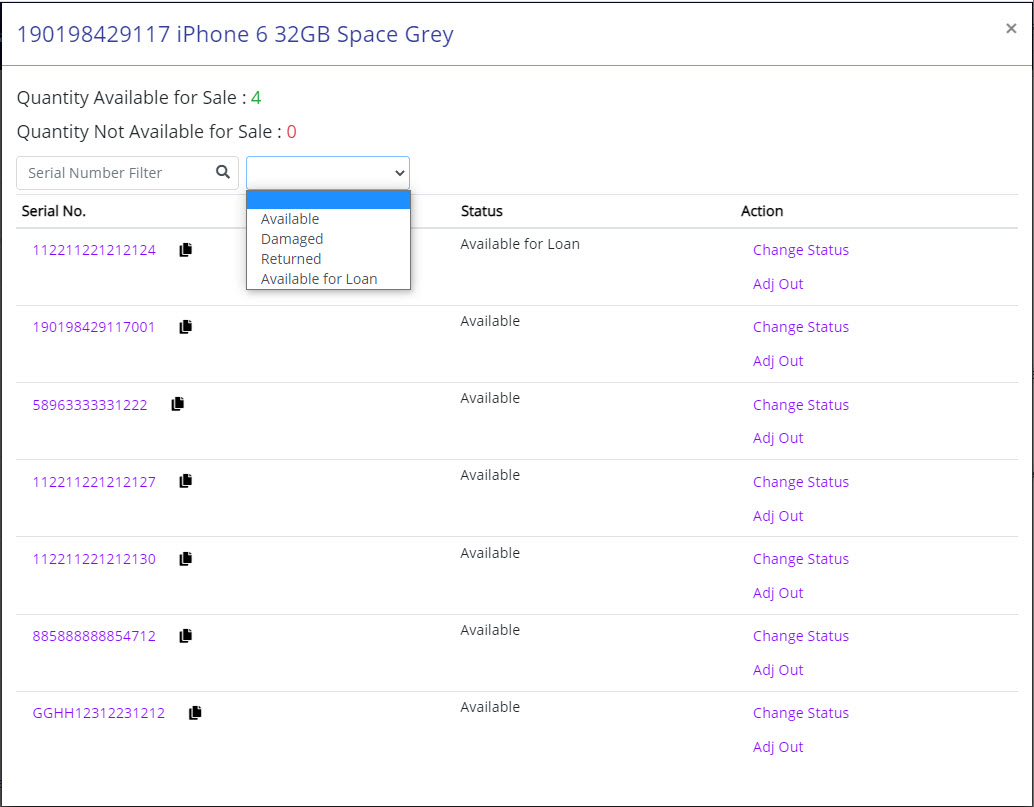Click Available status of serial 190198429117001
This screenshot has width=1034, height=807.
(x=490, y=321)
